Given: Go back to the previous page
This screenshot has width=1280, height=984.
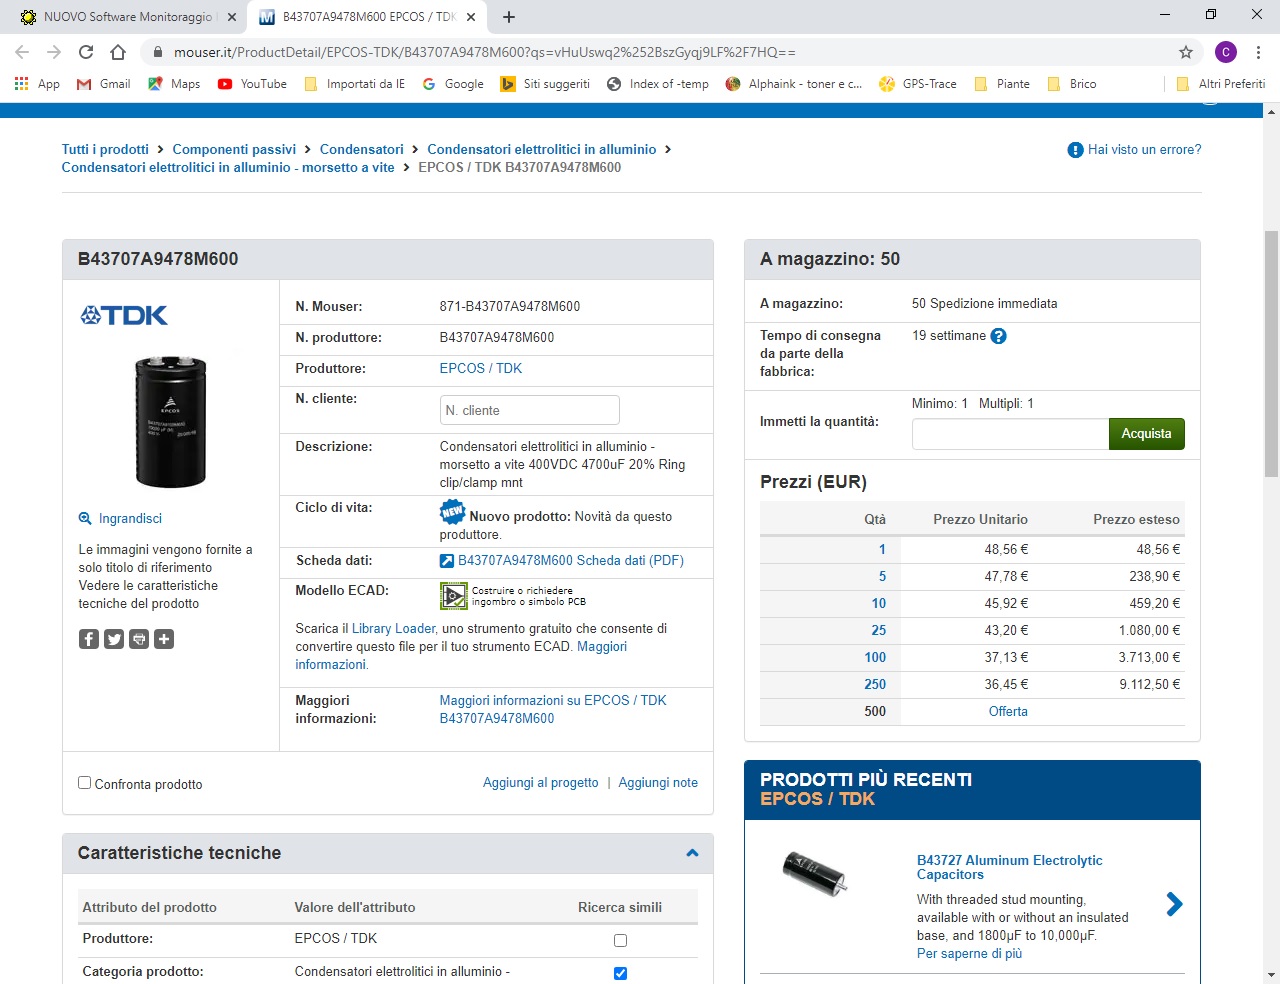Looking at the screenshot, I should click(x=22, y=52).
